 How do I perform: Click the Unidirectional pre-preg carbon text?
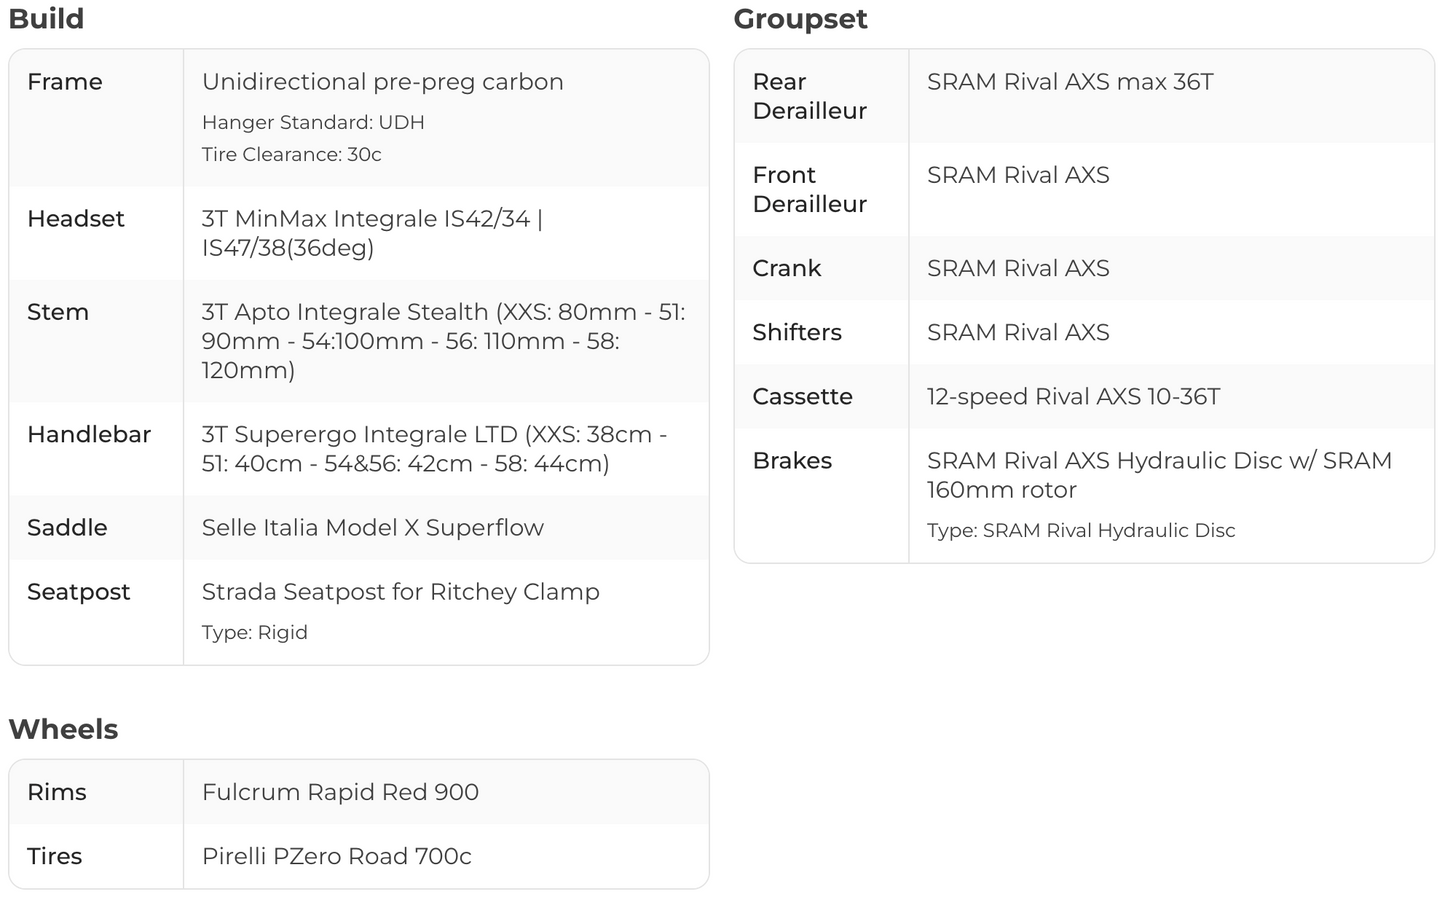tap(382, 82)
